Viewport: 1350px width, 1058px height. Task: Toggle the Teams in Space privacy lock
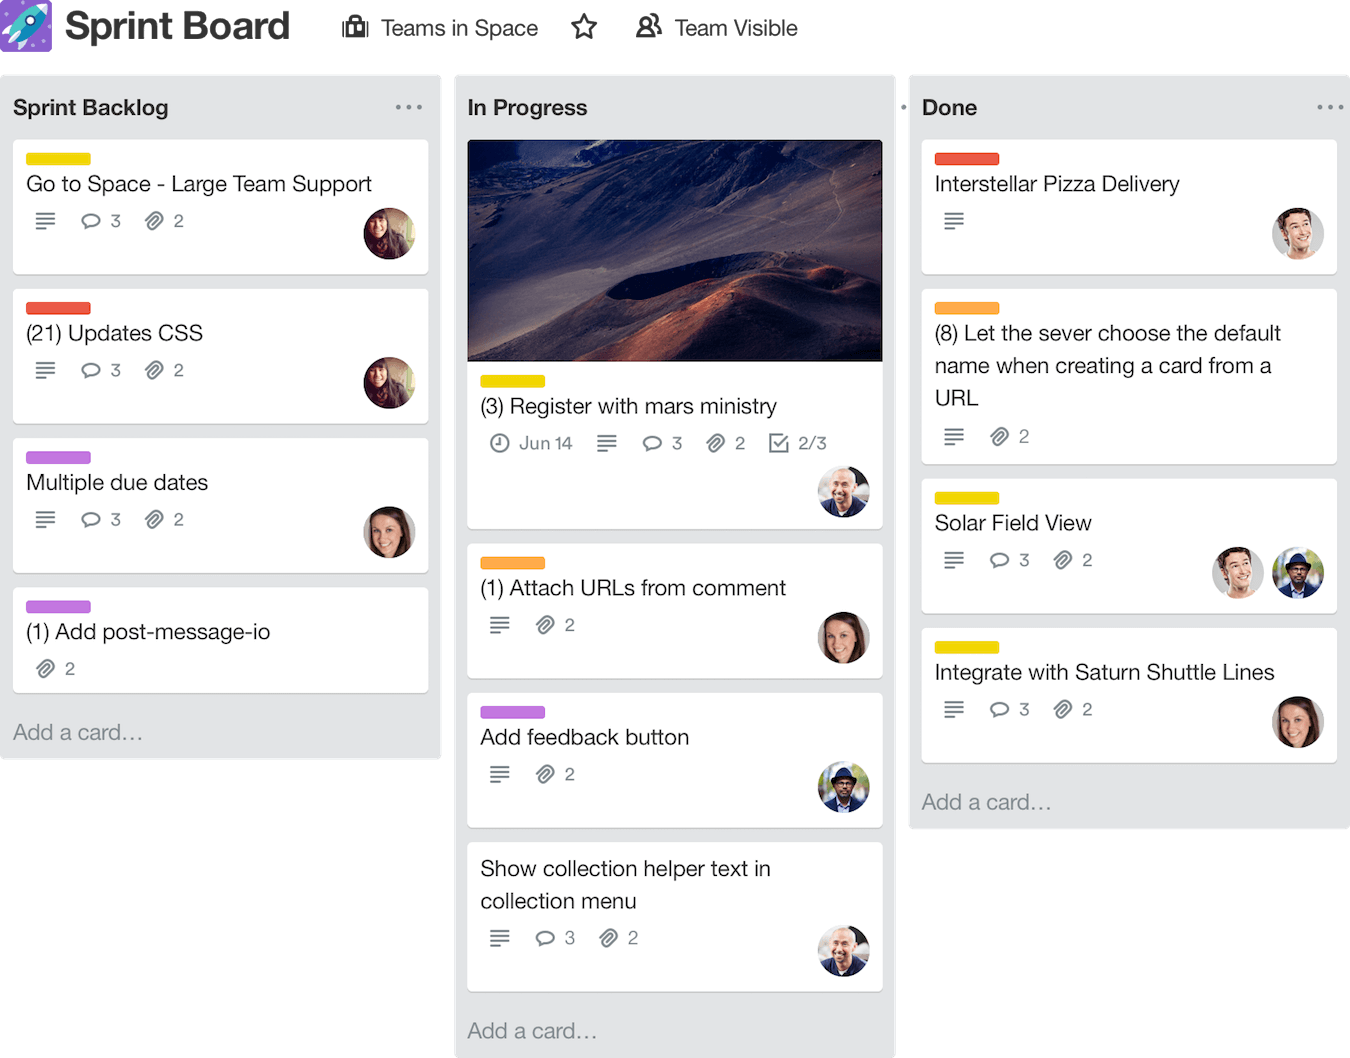pyautogui.click(x=354, y=27)
